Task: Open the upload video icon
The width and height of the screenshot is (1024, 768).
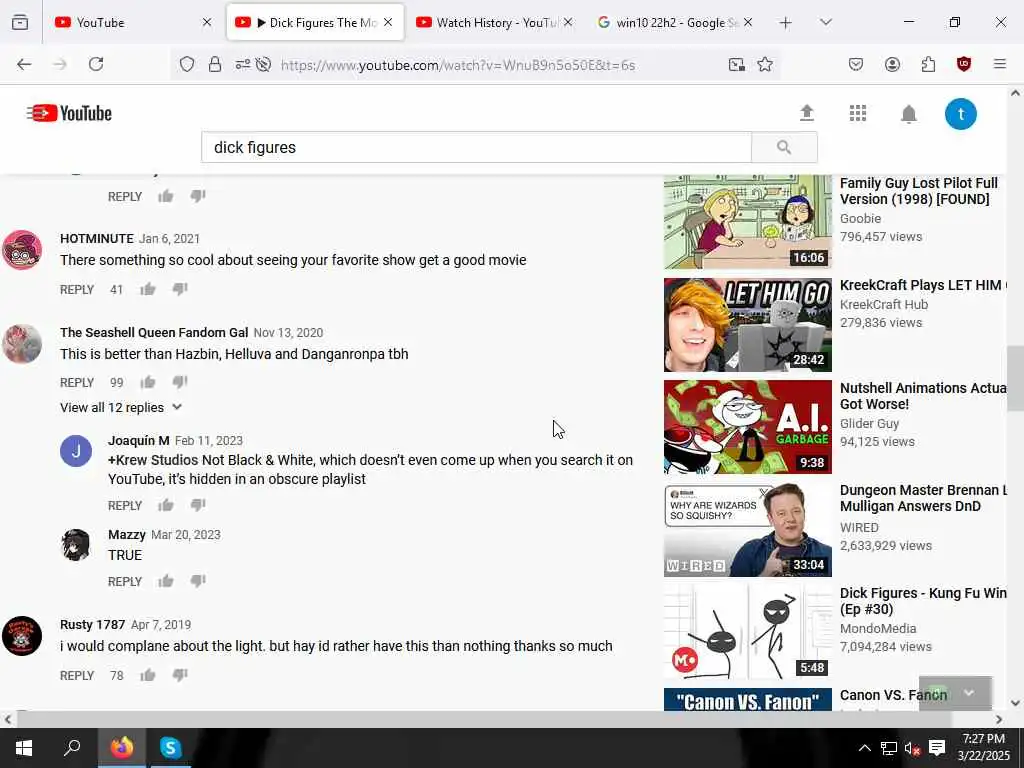Action: [x=807, y=114]
